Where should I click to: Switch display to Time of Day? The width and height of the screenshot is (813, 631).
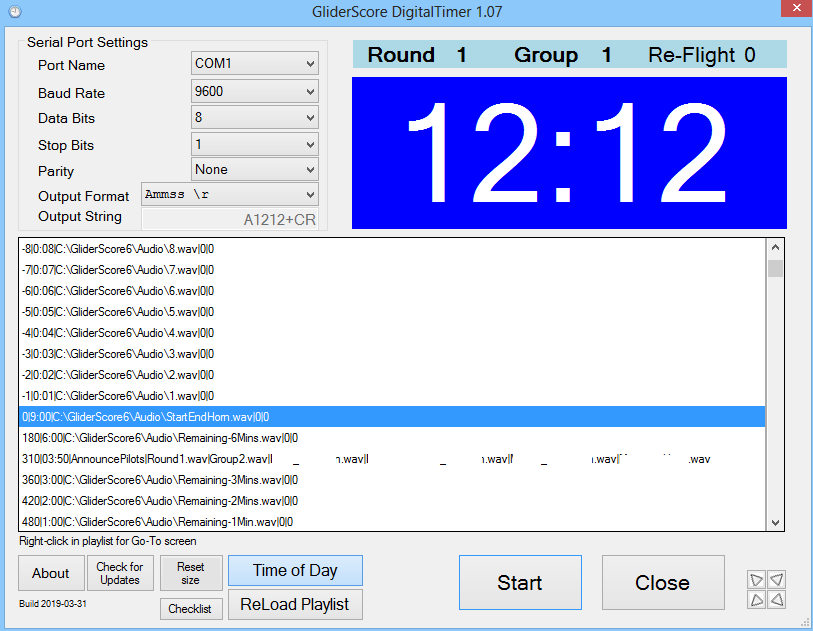pos(295,570)
